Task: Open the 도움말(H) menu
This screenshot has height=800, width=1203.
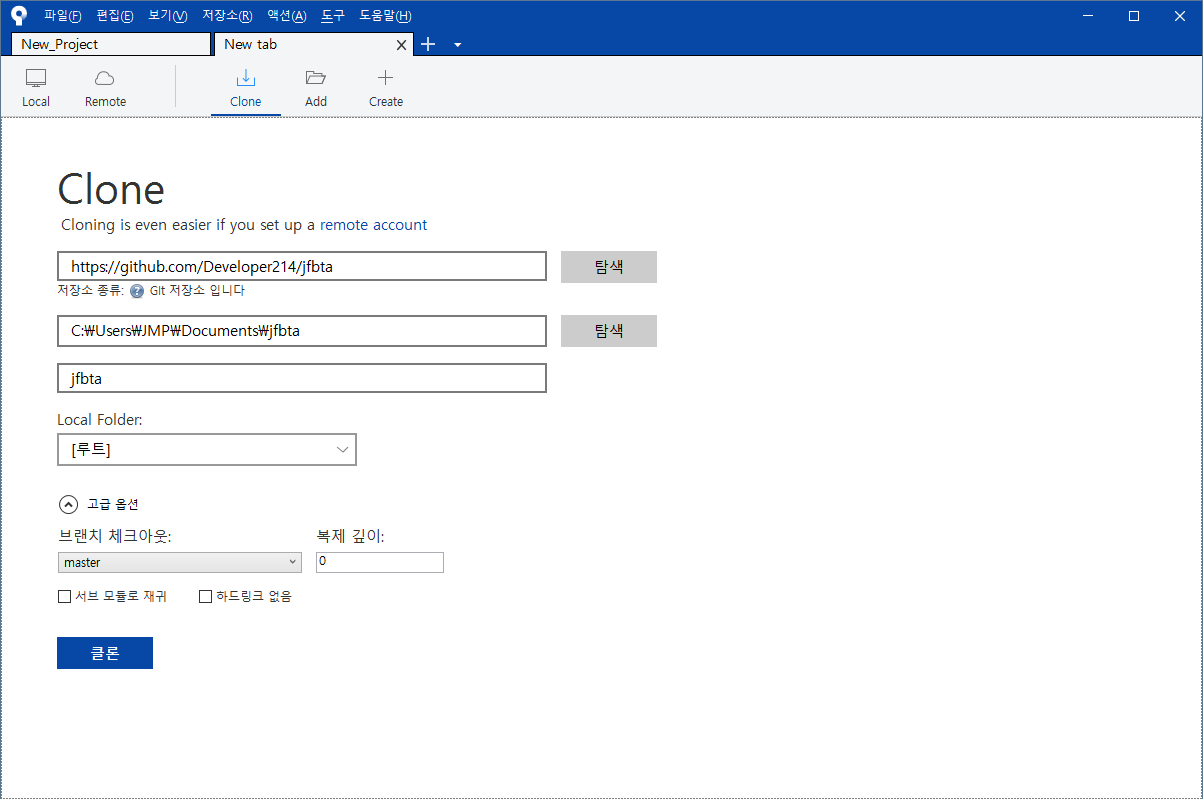Action: 385,16
